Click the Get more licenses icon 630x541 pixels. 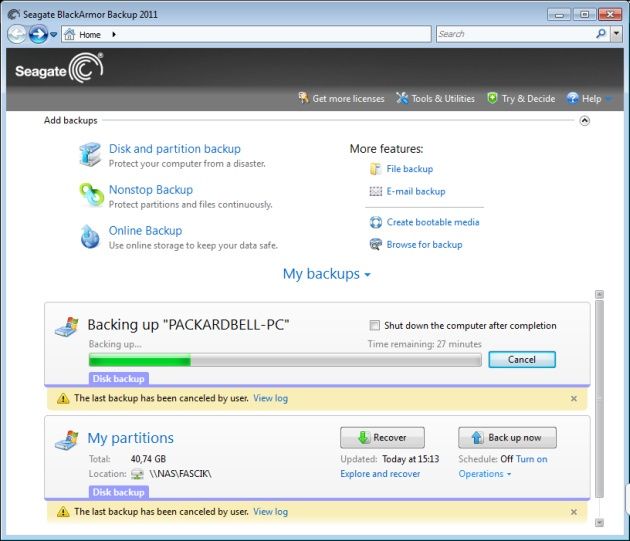pyautogui.click(x=303, y=98)
